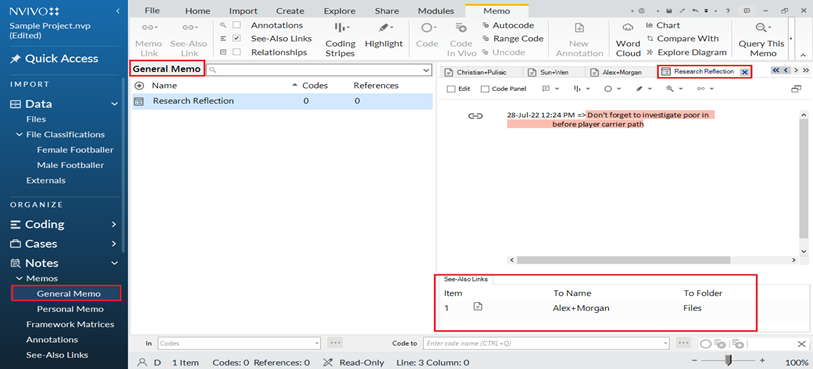Switch to the Christian+Pulisic document tab

476,73
